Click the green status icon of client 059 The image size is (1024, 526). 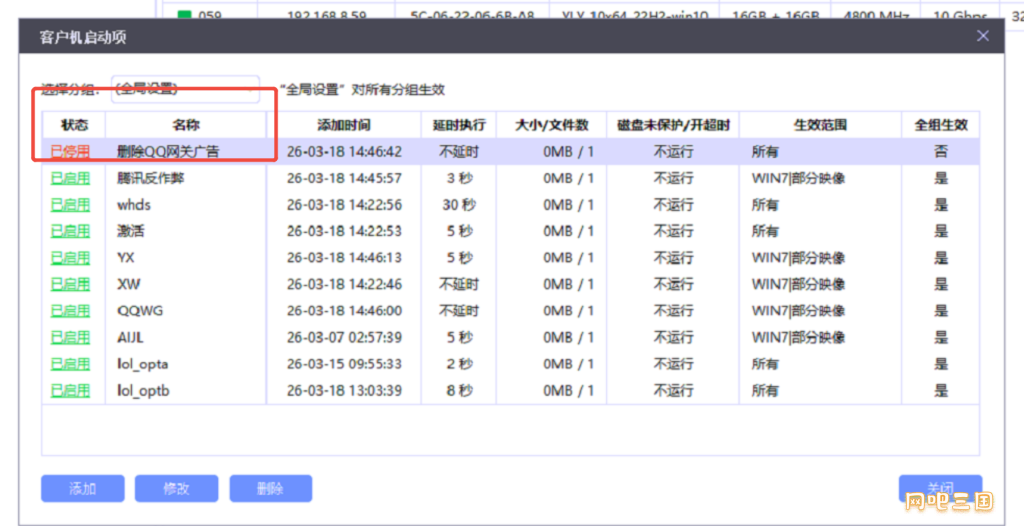pyautogui.click(x=183, y=15)
